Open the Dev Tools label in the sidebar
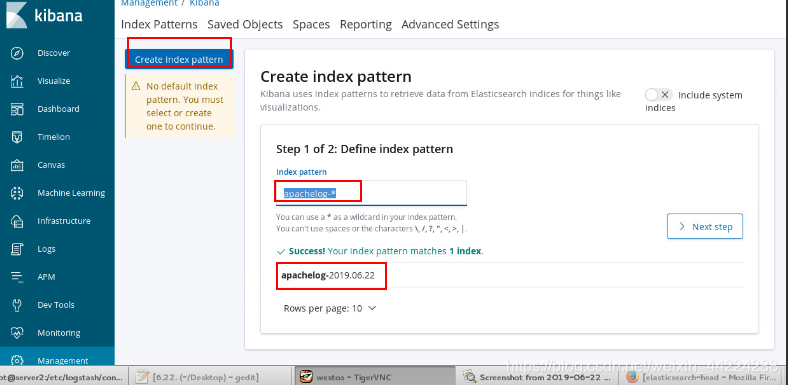The image size is (788, 385). pyautogui.click(x=56, y=305)
